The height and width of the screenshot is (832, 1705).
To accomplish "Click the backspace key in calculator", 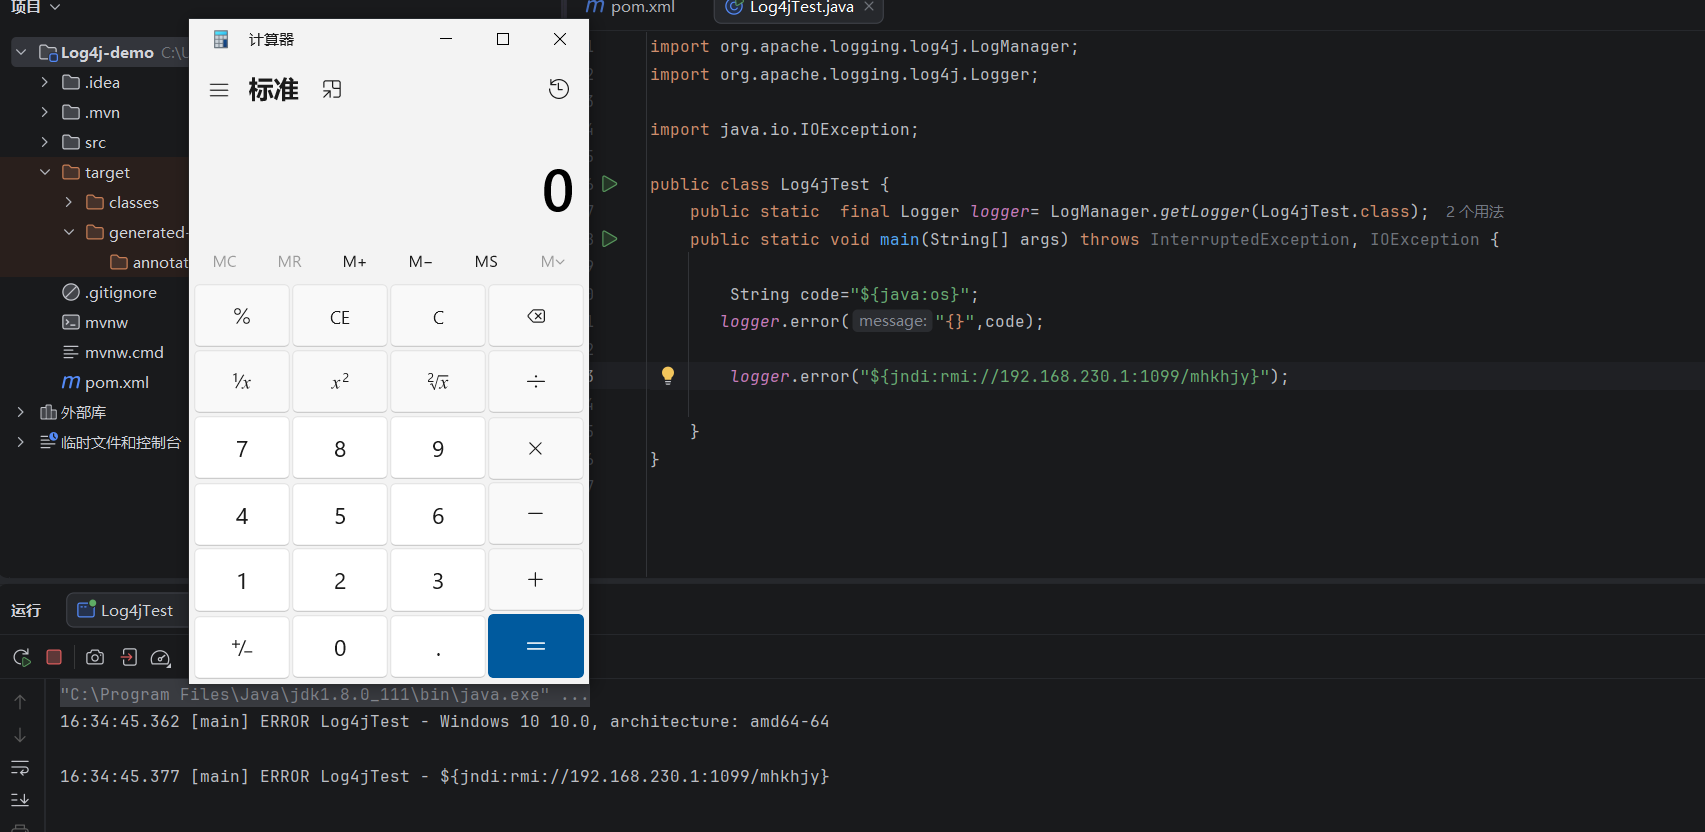I will (x=536, y=316).
